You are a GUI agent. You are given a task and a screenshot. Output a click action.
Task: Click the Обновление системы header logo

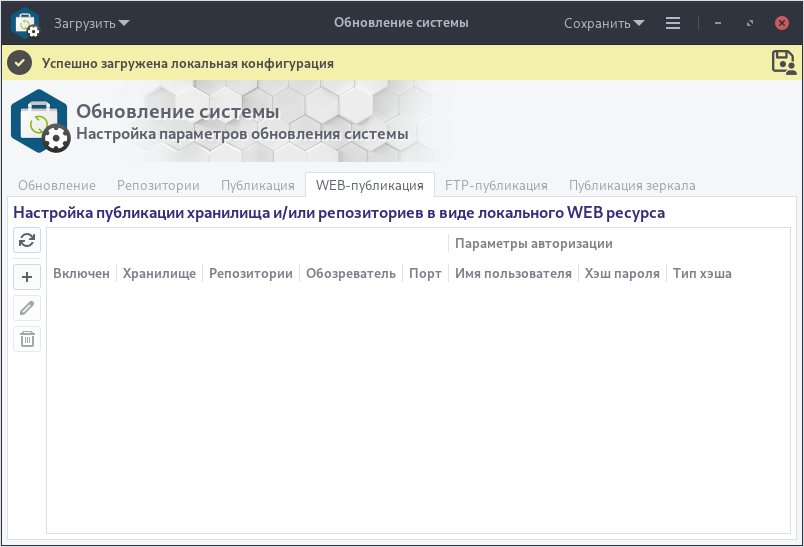(x=40, y=121)
